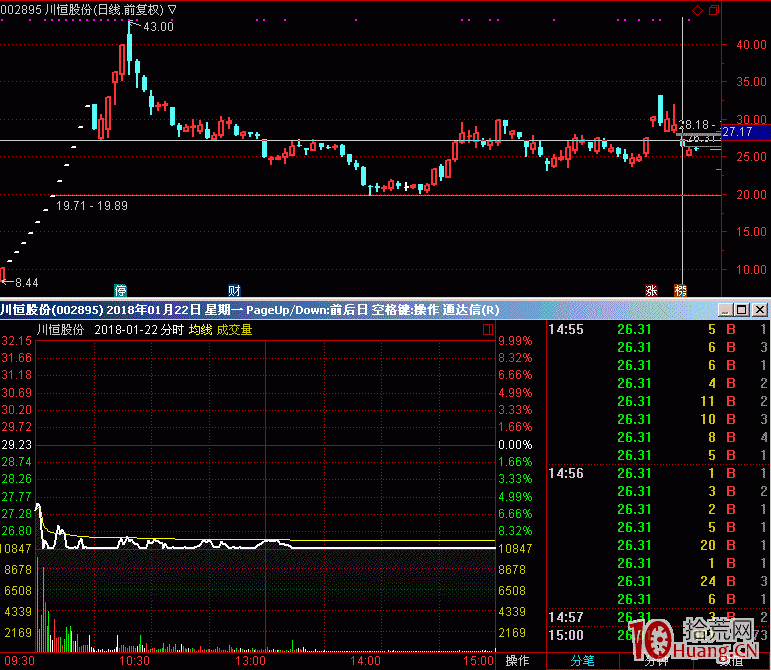
Task: Maximize the intraday popup window
Action: (744, 310)
